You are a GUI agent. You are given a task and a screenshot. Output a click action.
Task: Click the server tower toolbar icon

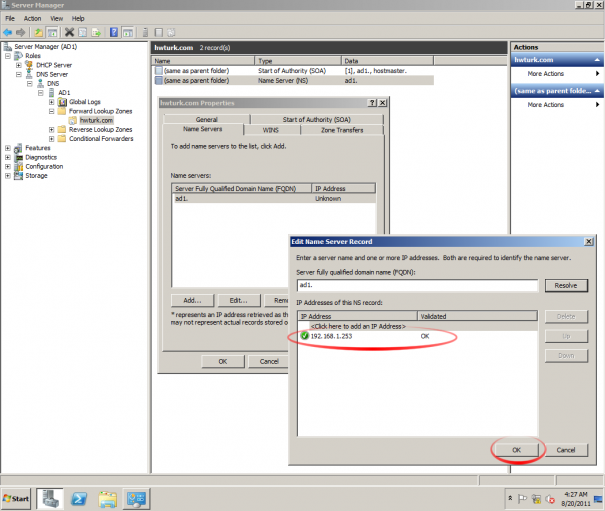pyautogui.click(x=145, y=32)
